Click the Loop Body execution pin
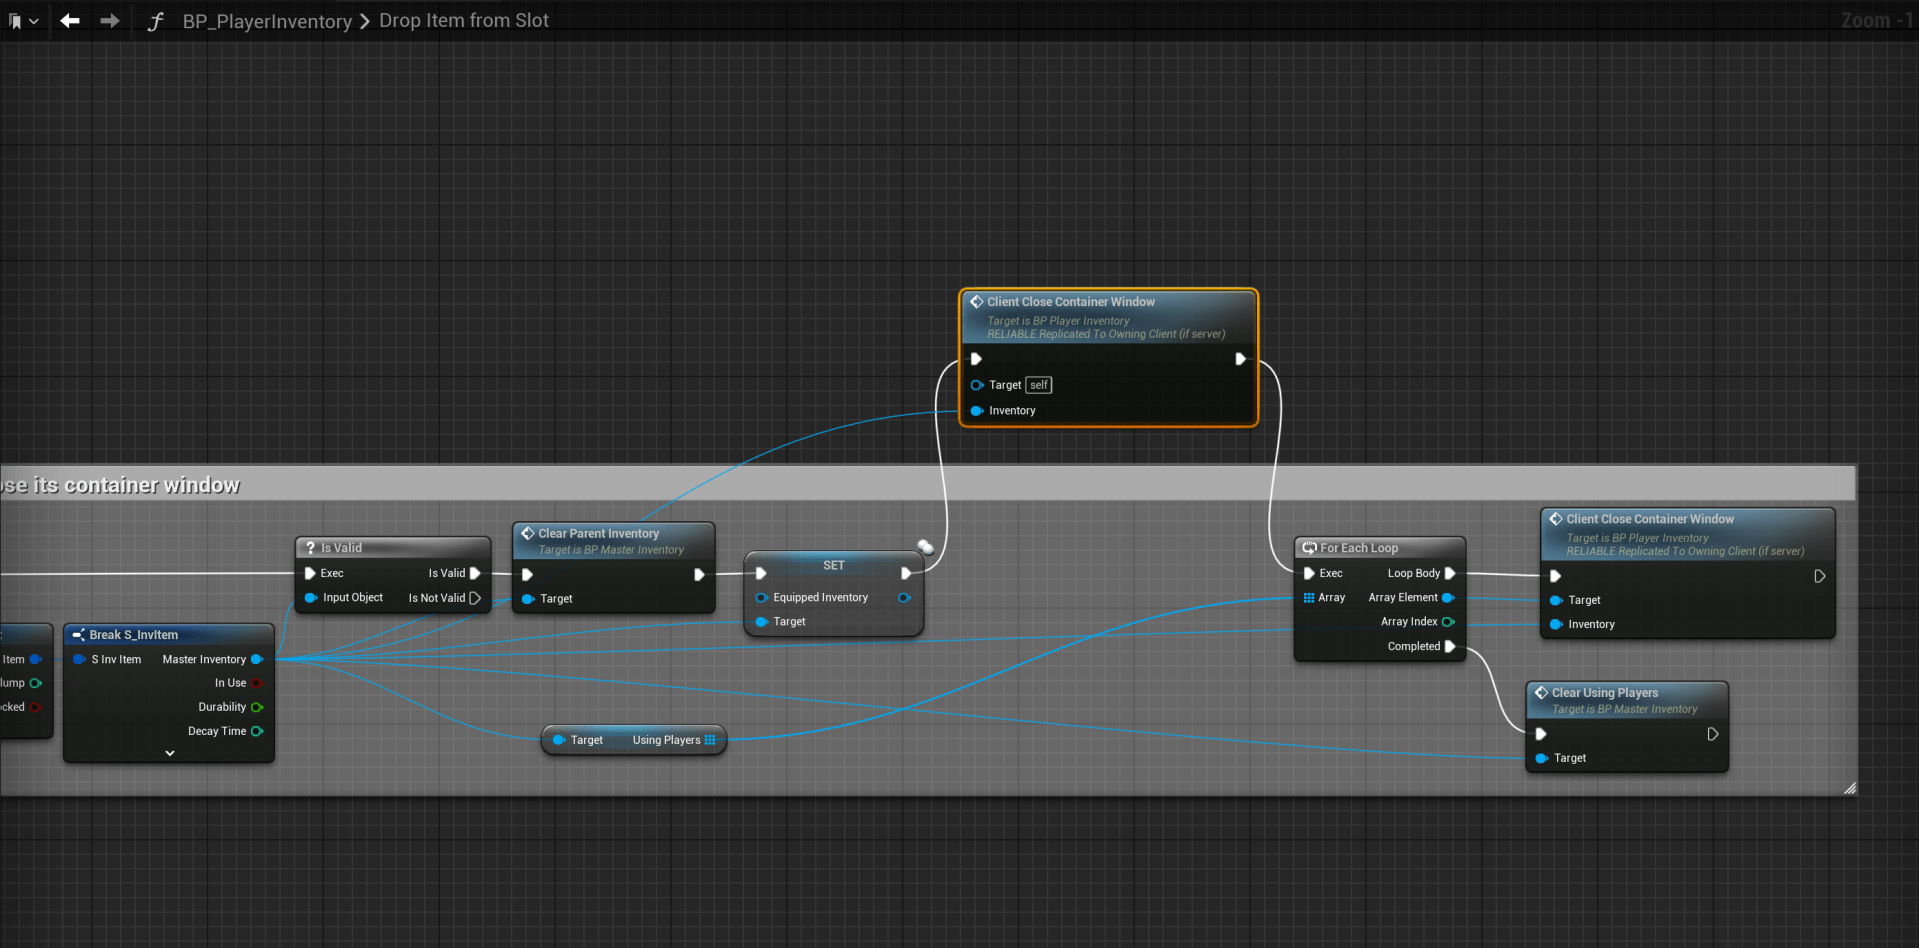 coord(1450,573)
